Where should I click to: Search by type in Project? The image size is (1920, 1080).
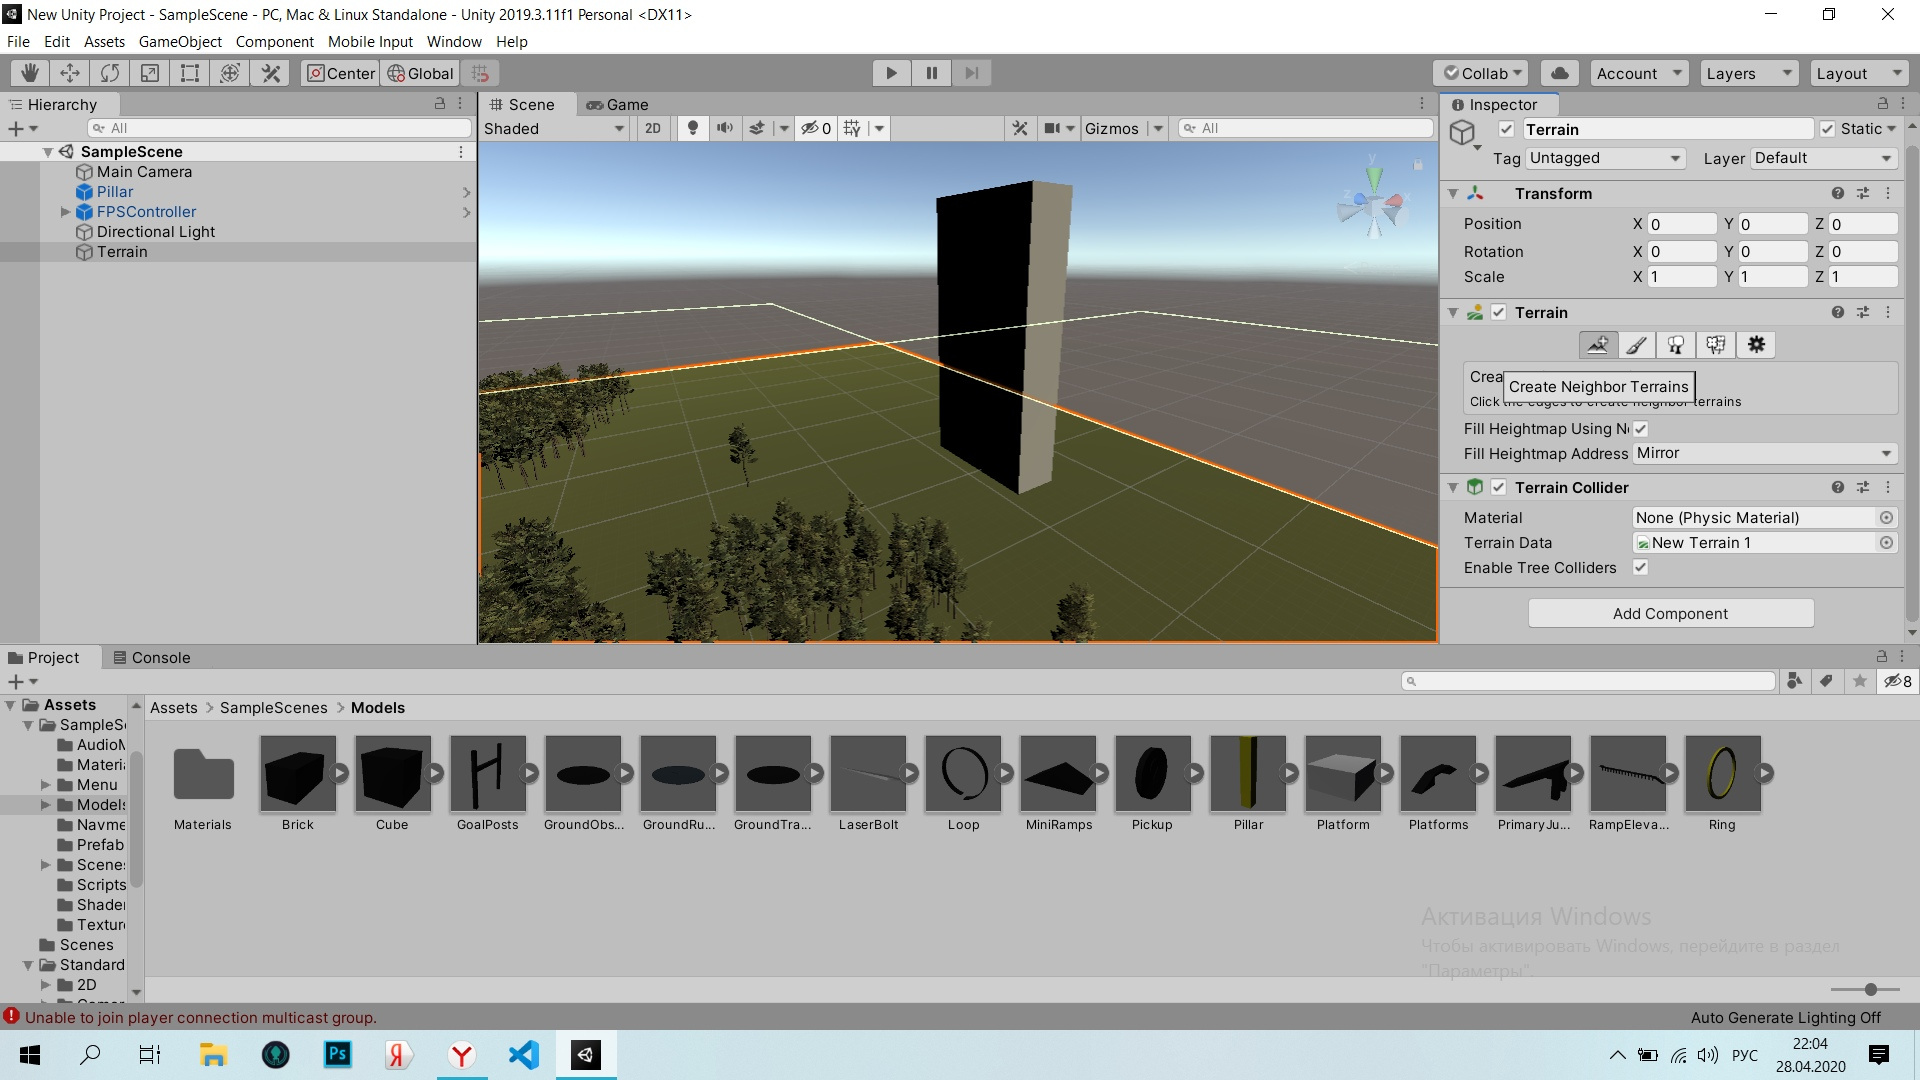(1795, 681)
